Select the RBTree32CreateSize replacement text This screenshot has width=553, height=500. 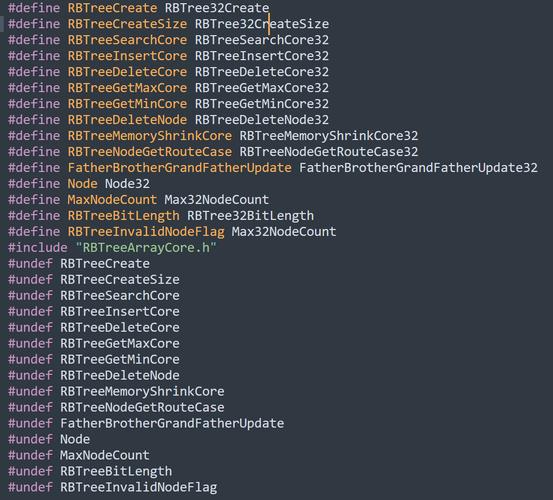[262, 24]
